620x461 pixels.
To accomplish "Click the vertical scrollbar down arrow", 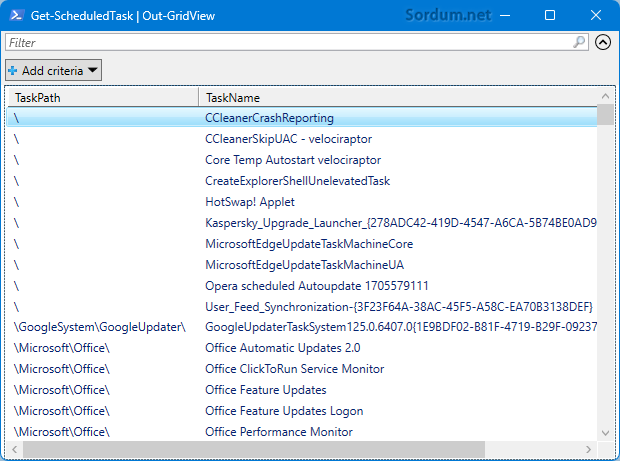I will pyautogui.click(x=605, y=433).
